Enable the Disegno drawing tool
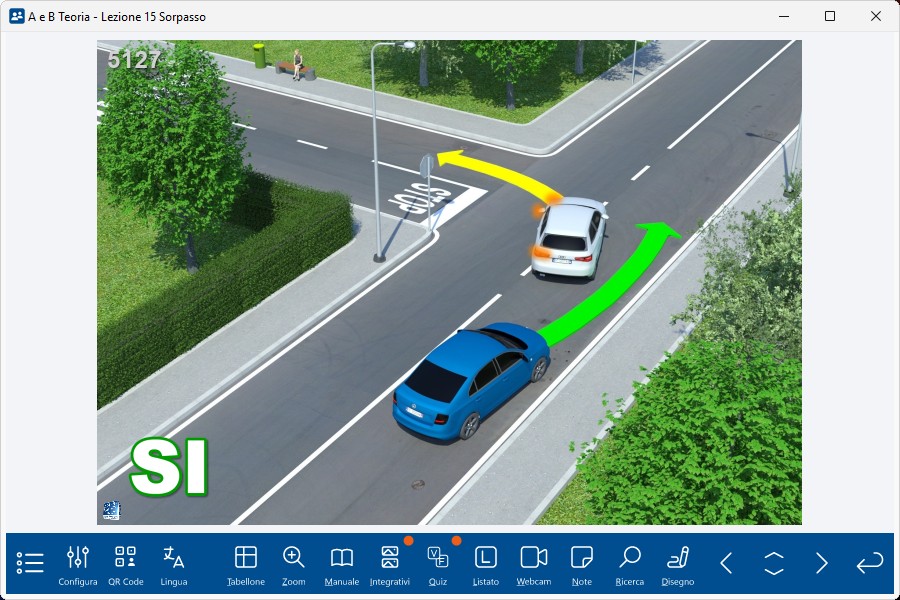Image resolution: width=900 pixels, height=600 pixels. [678, 563]
